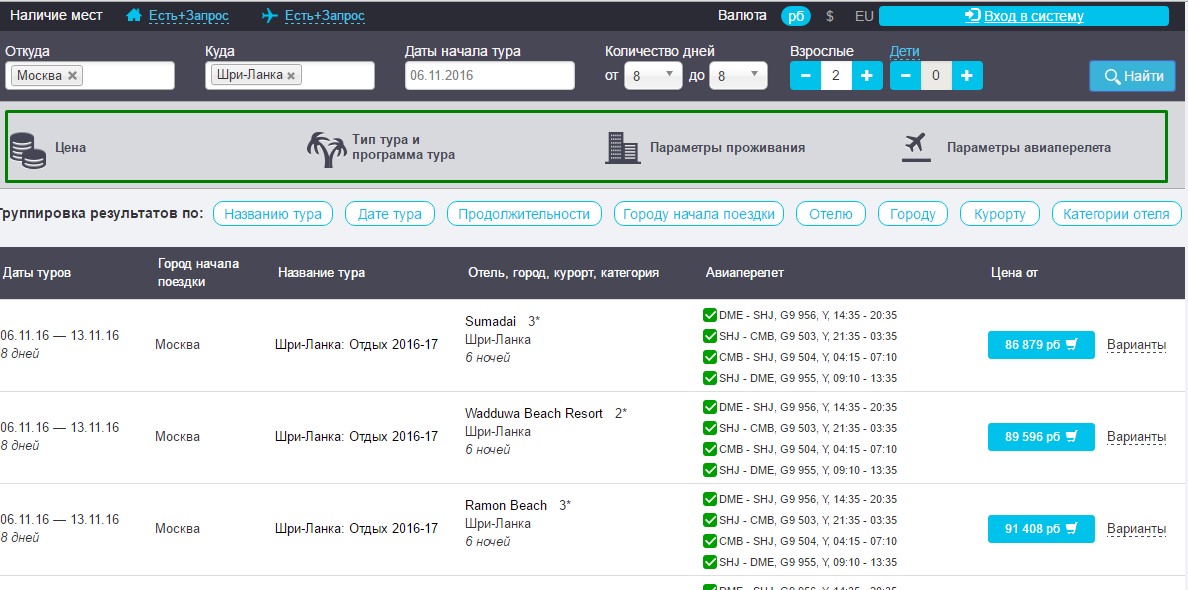Remove the Шри-Ланка destination tag
Screen dimensions: 1188x590
click(291, 76)
